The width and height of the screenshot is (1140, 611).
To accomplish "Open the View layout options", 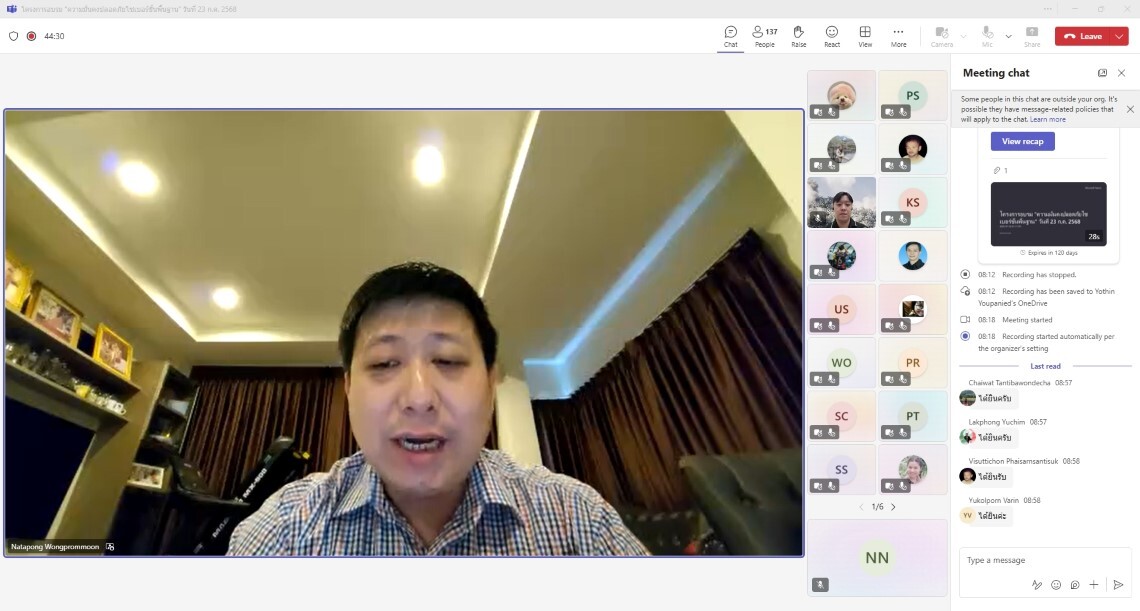I will [865, 36].
